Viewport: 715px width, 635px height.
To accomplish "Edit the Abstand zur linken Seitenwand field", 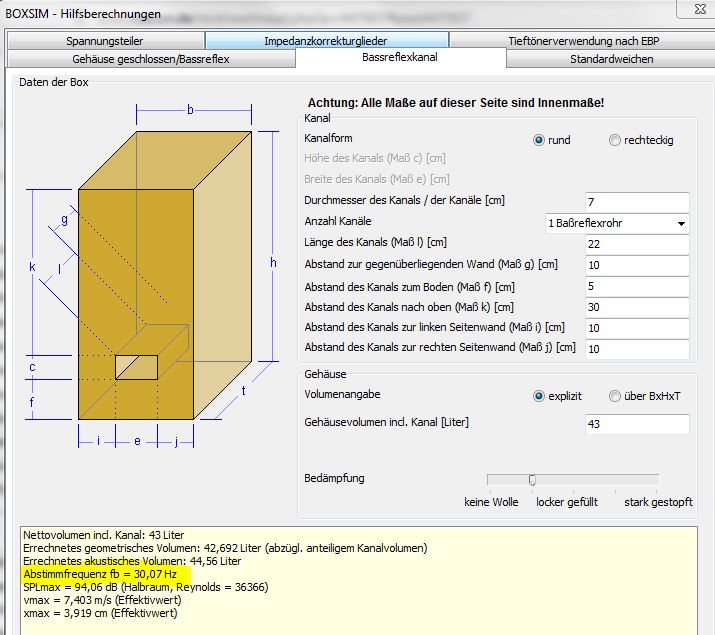I will tap(636, 328).
